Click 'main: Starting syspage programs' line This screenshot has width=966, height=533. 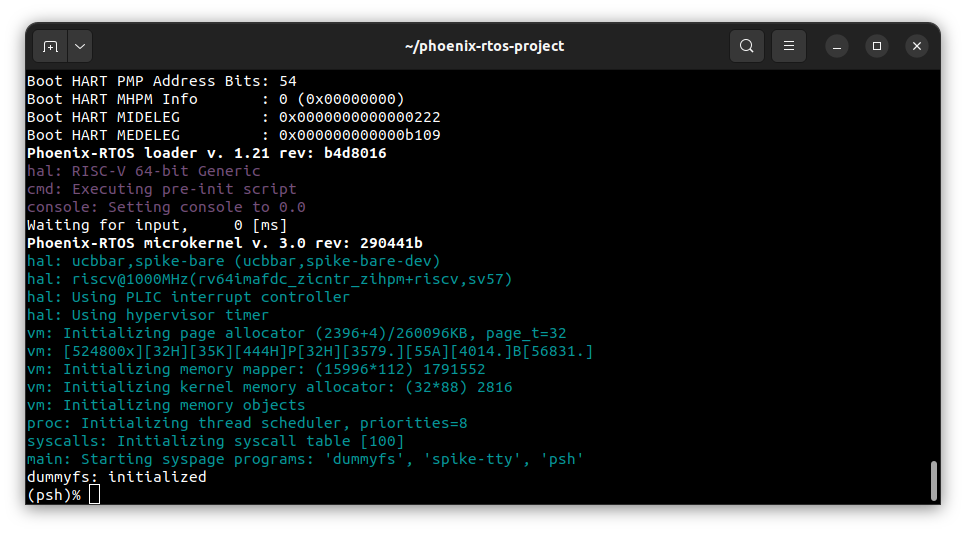tap(306, 459)
